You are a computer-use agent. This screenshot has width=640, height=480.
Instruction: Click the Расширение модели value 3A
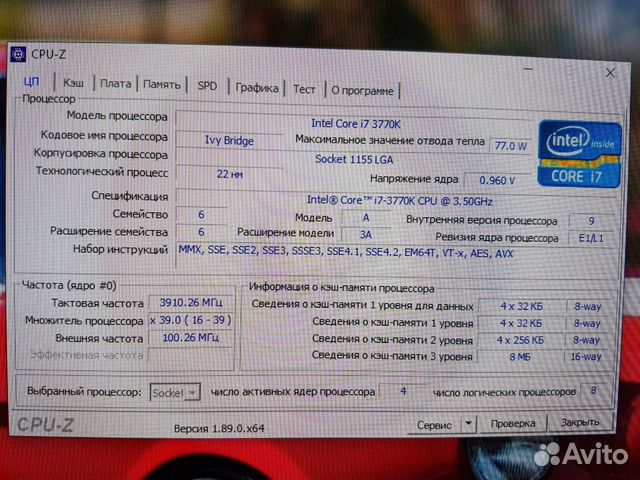(x=366, y=235)
